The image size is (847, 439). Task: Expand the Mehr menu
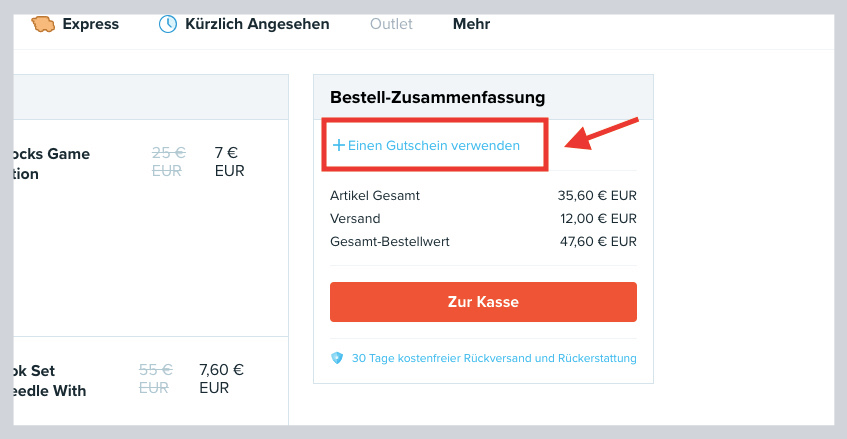click(x=471, y=23)
